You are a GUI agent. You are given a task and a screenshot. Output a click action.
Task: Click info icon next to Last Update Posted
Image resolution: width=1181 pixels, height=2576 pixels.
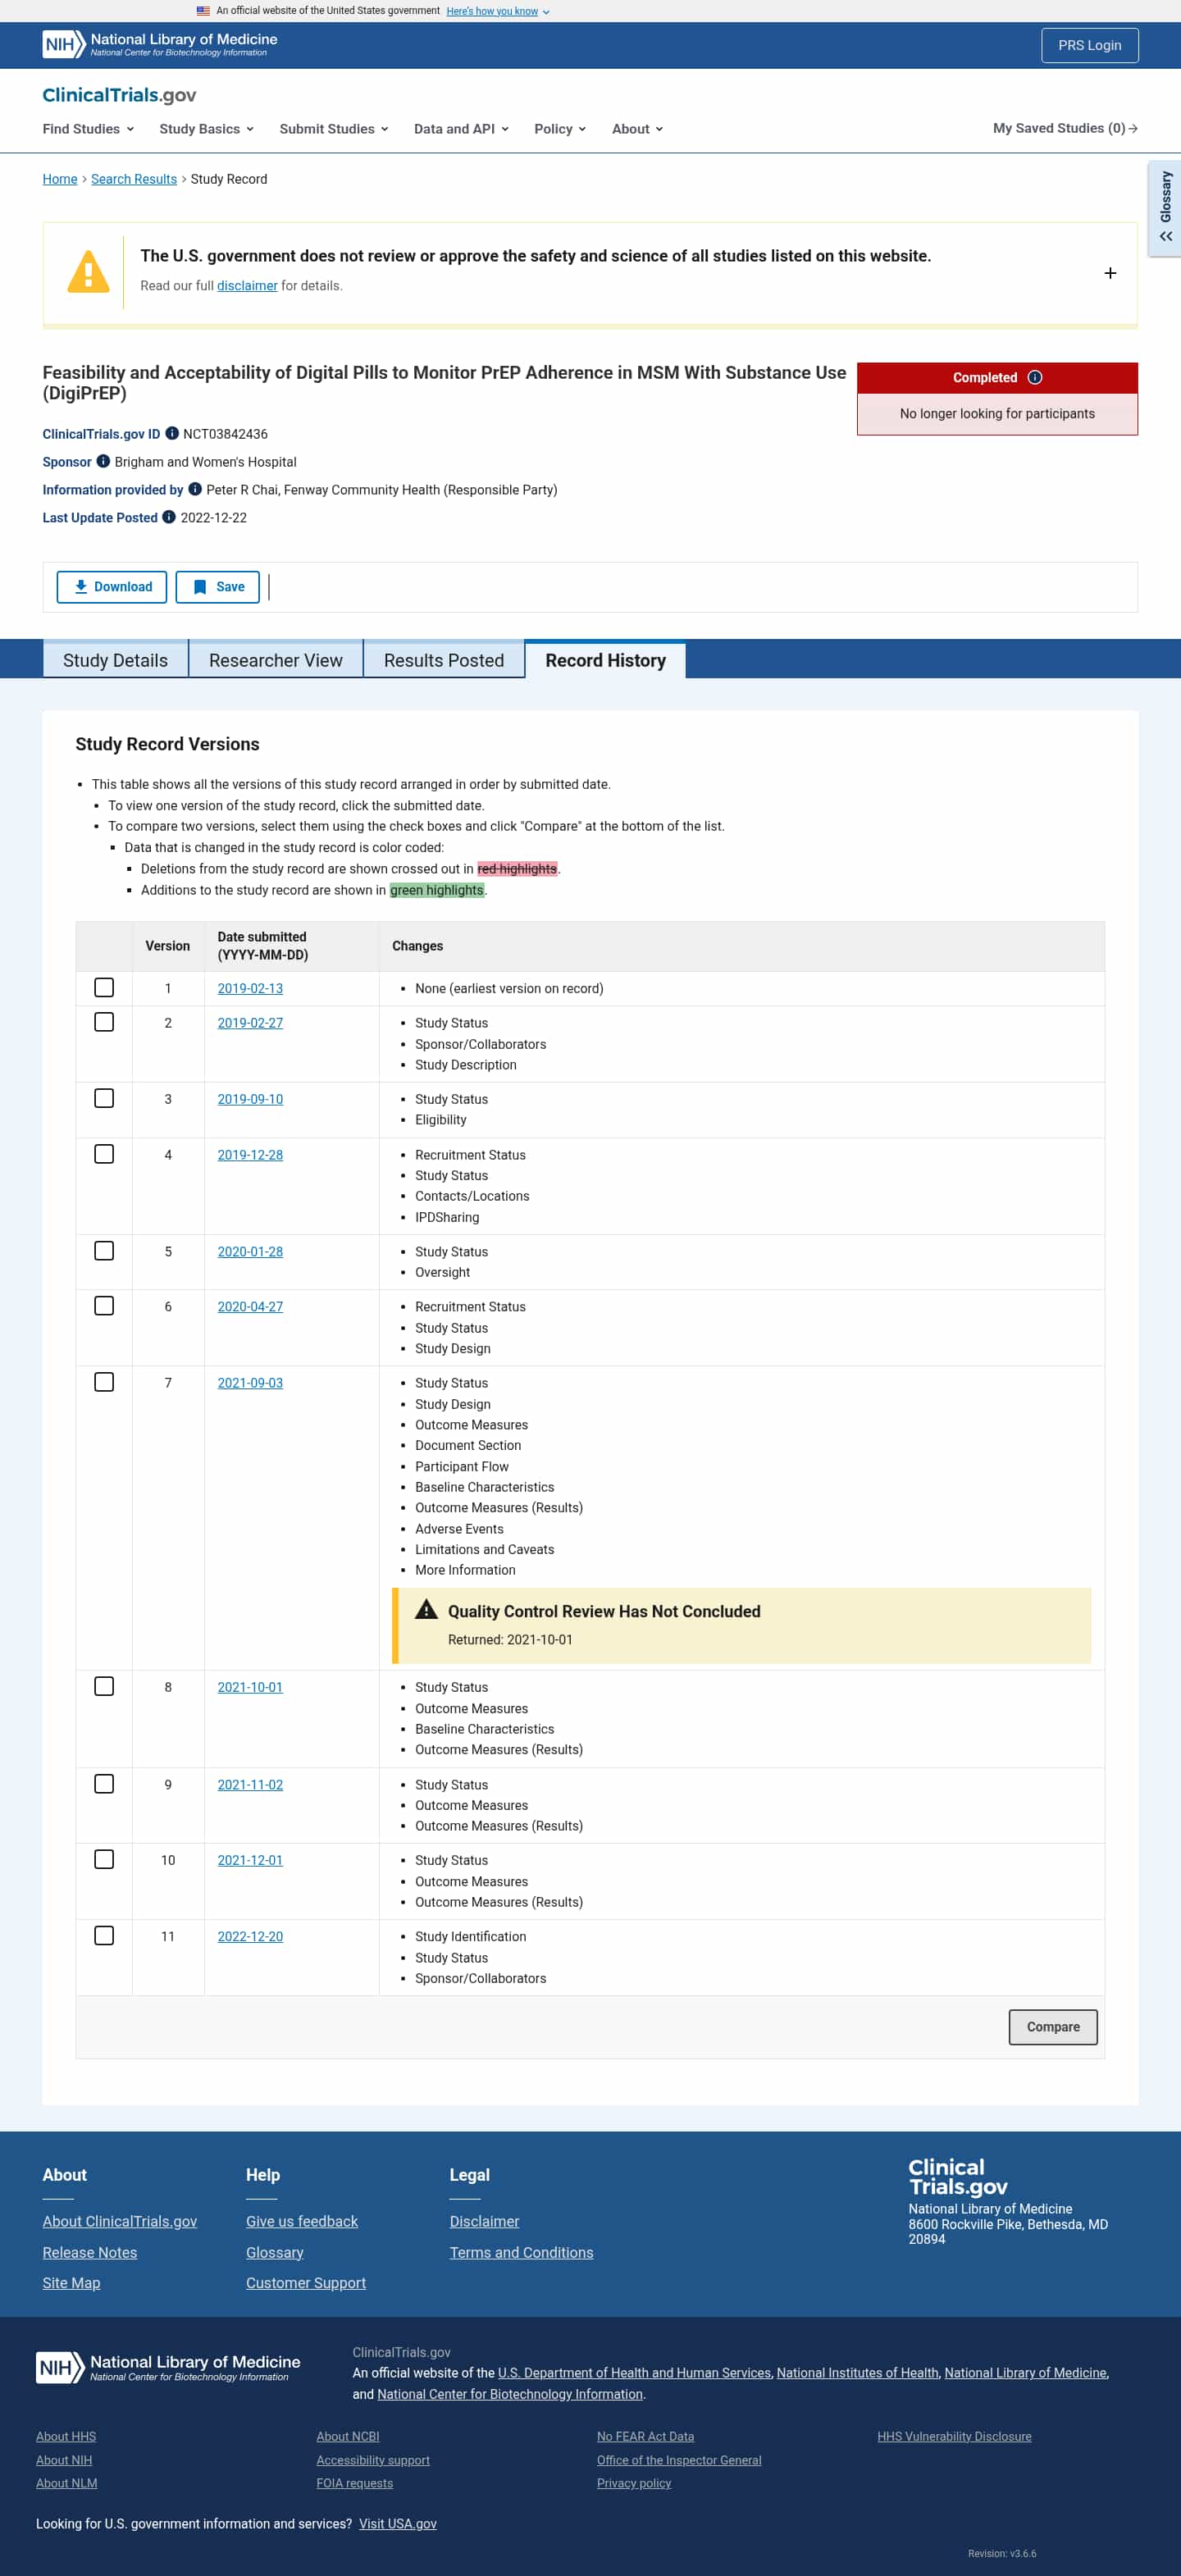[x=169, y=518]
